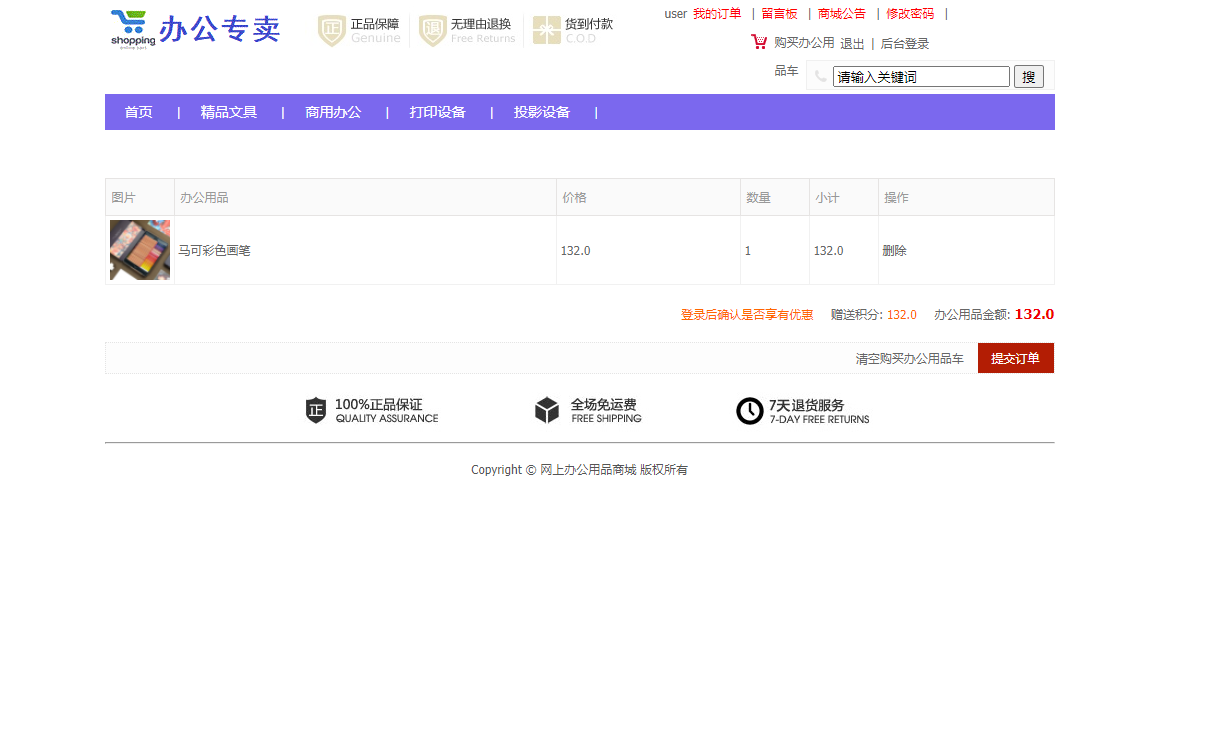Click the magnifier icon in the search box
Screen dimensions: 1215x747
click(820, 75)
